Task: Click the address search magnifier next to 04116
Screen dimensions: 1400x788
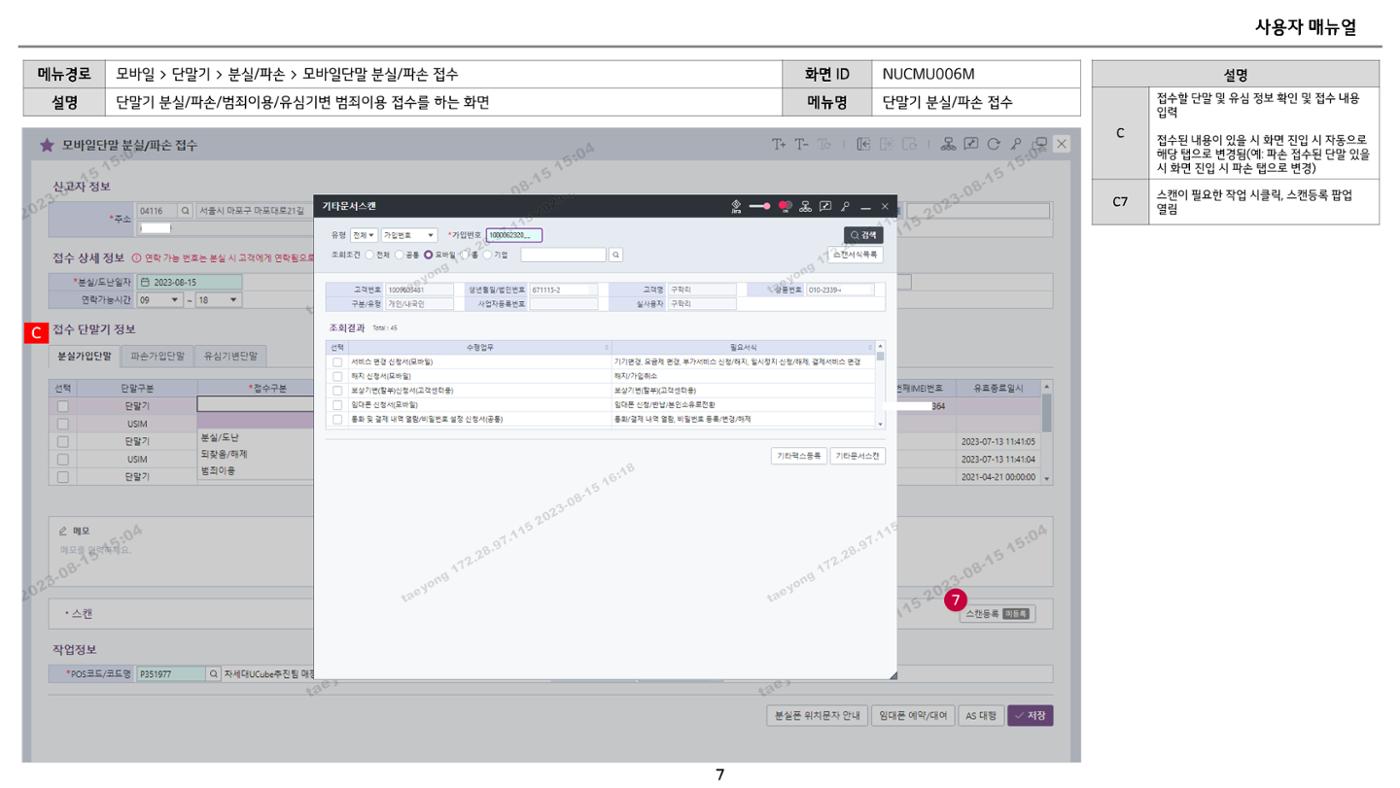Action: point(185,211)
